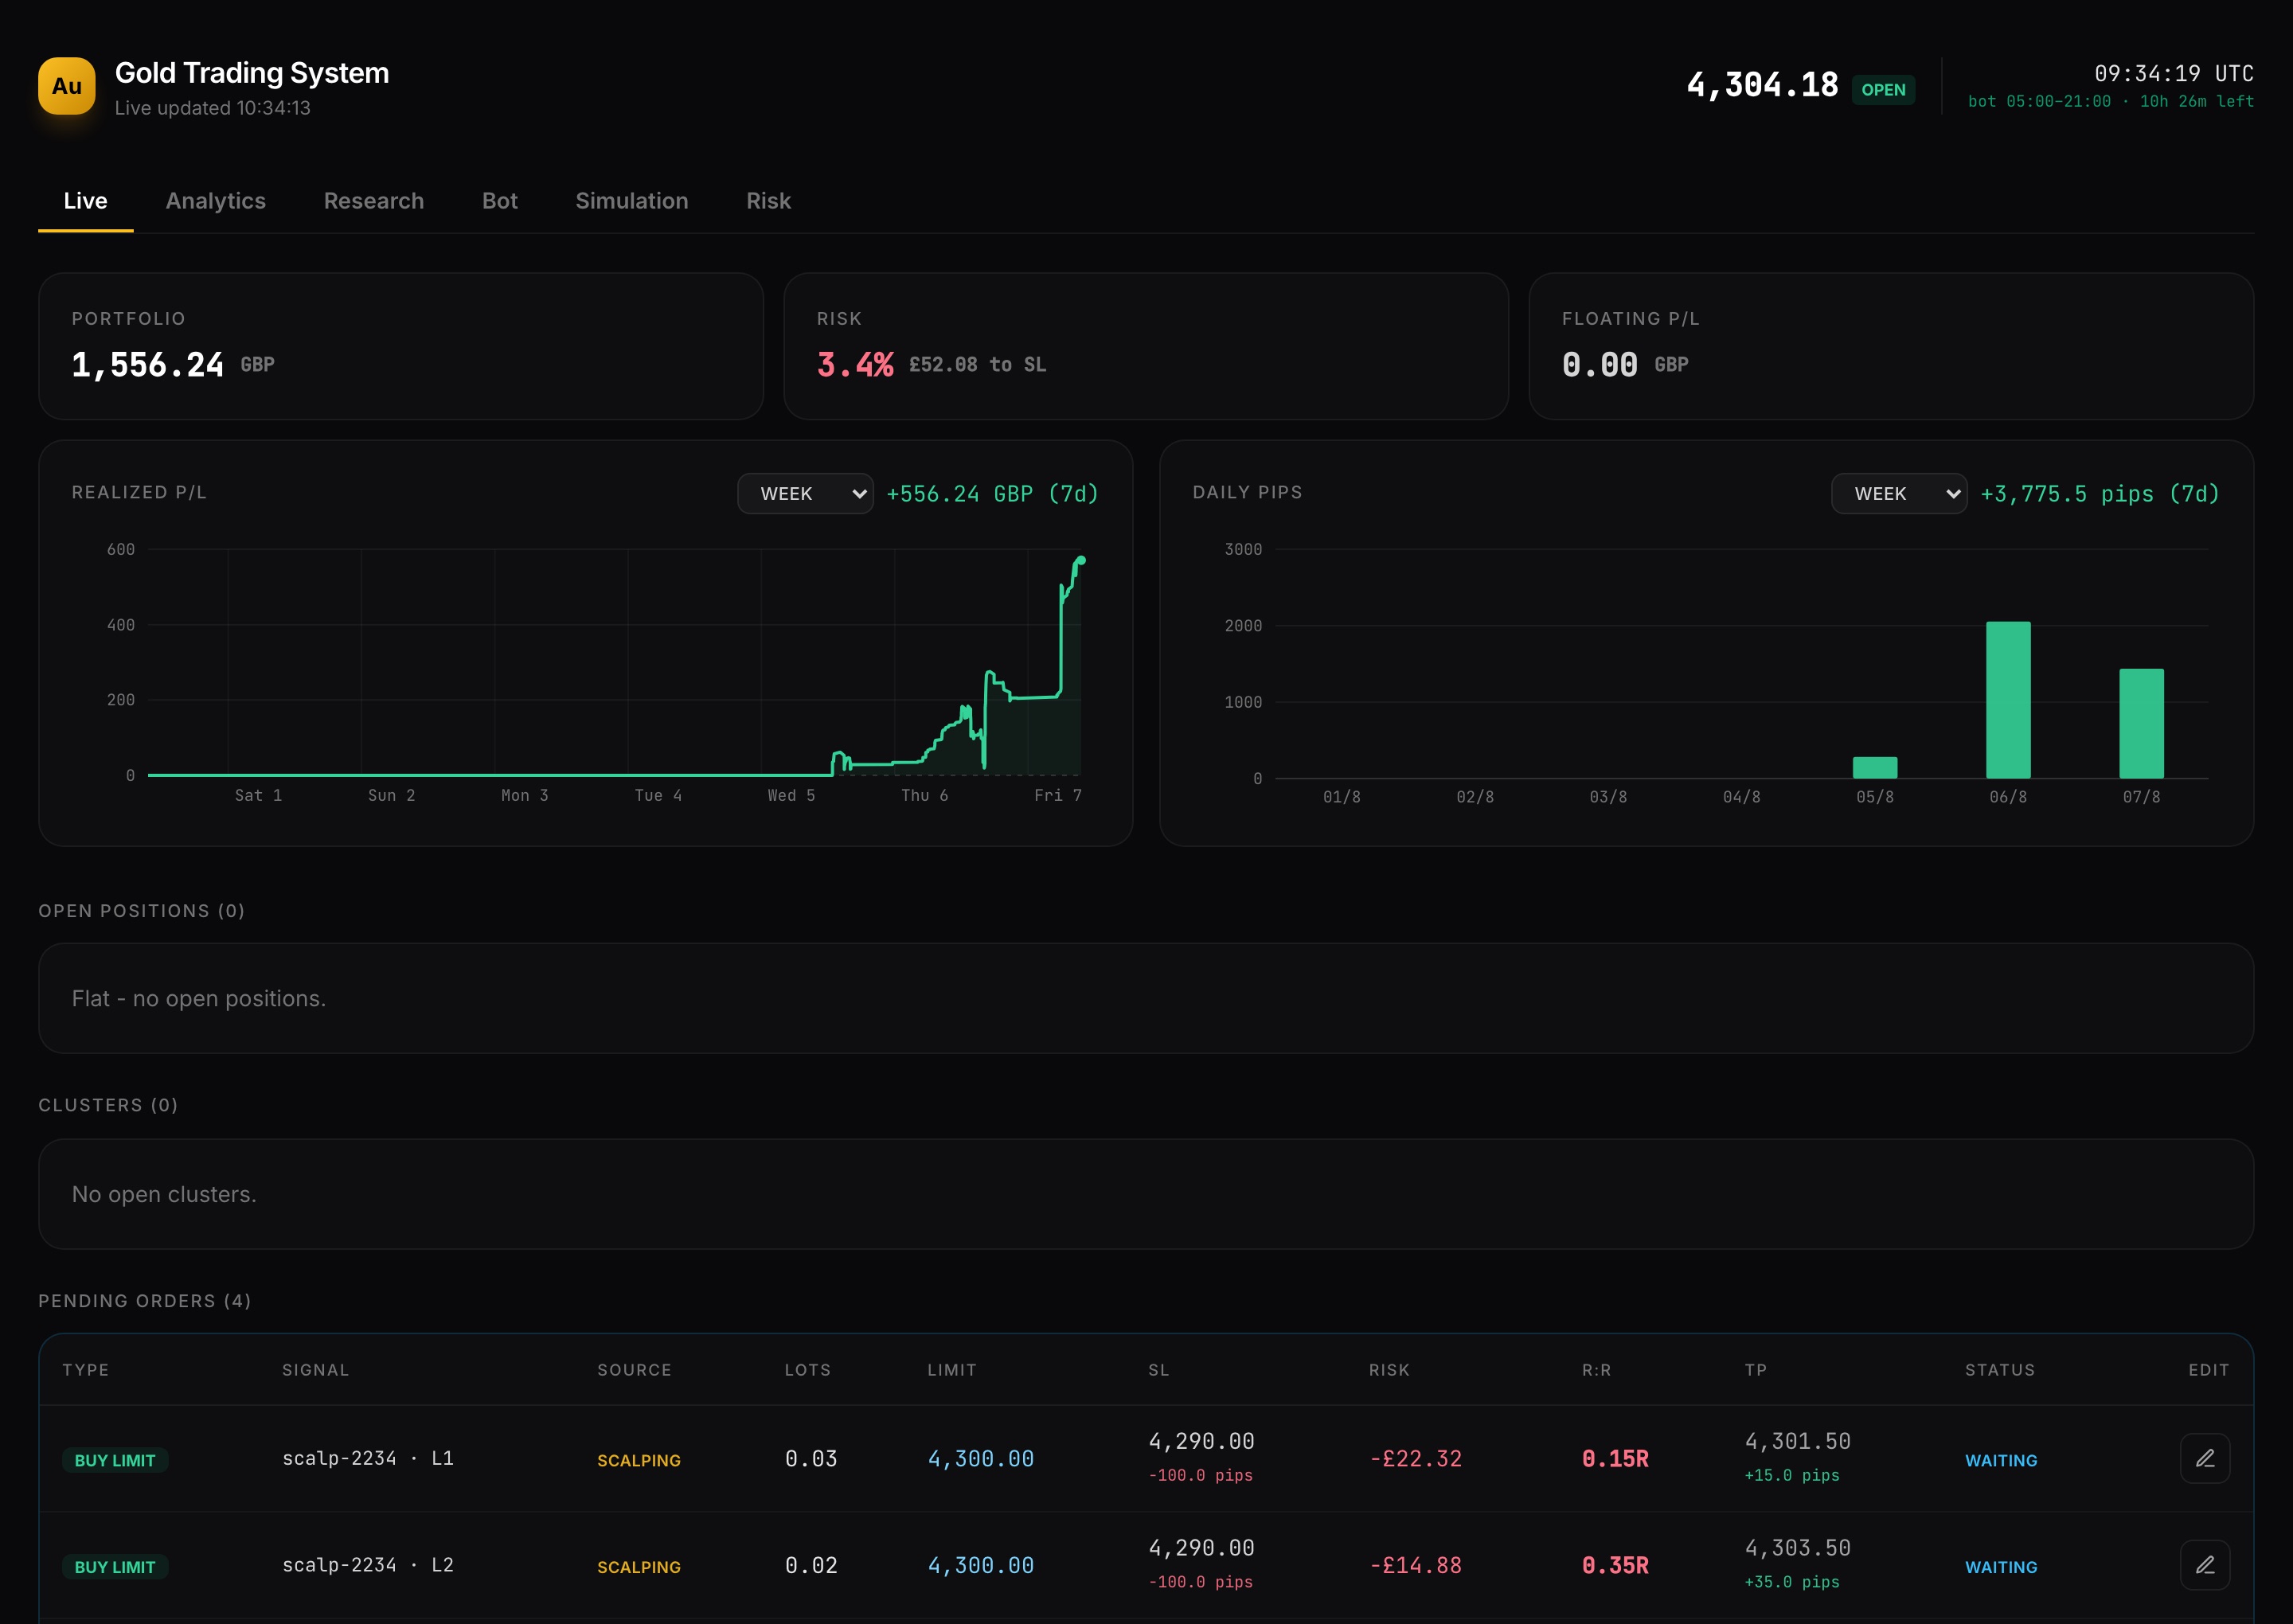2293x1624 pixels.
Task: Click the TYPE column header
Action: pos(85,1371)
